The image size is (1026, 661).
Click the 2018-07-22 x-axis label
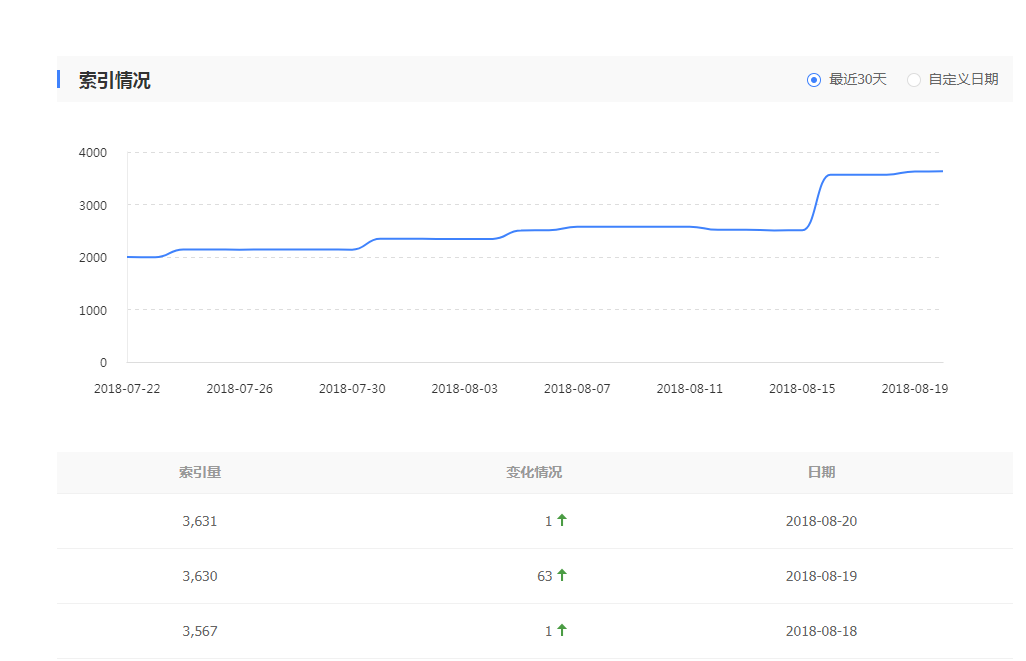(x=127, y=389)
